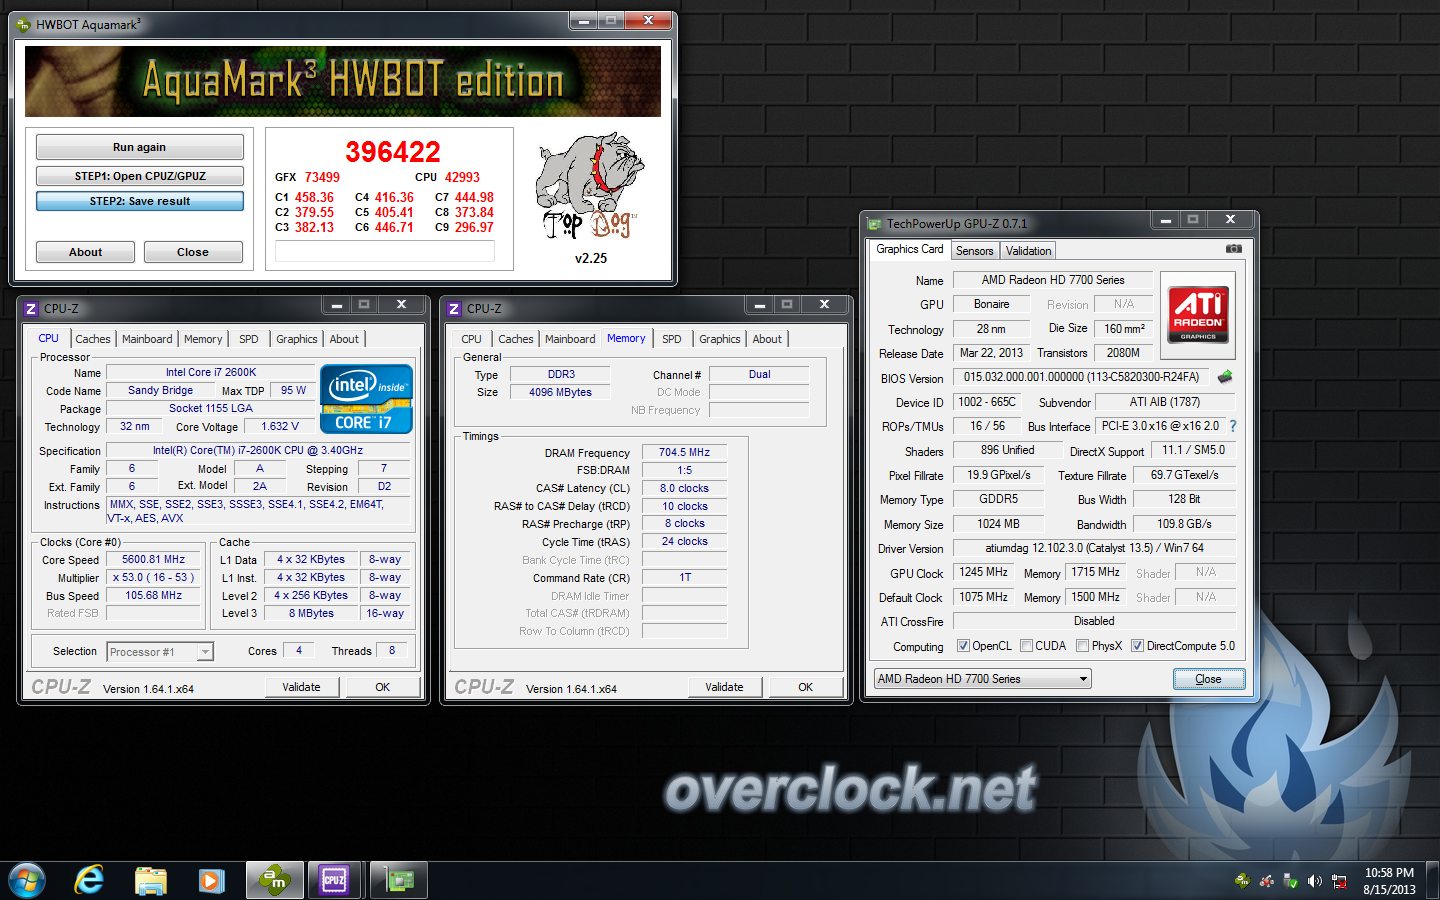Click the Core Voltage value 1.632 V

[280, 426]
